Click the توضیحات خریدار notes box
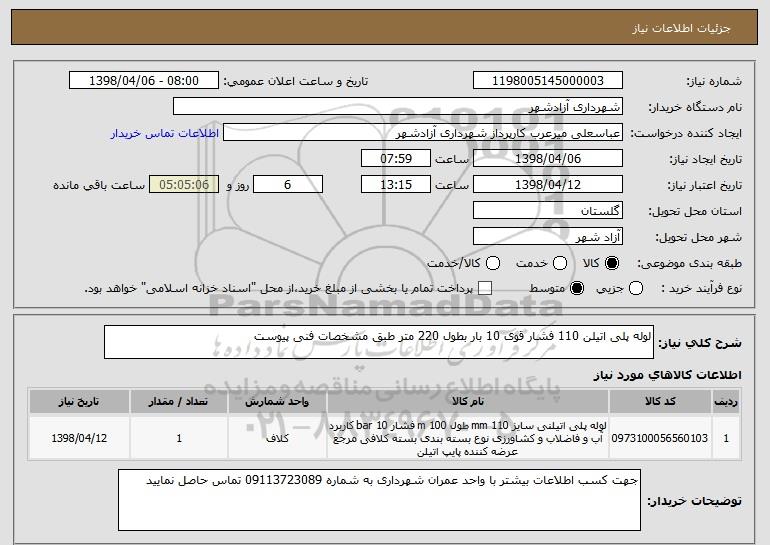770x545 pixels. click(379, 500)
